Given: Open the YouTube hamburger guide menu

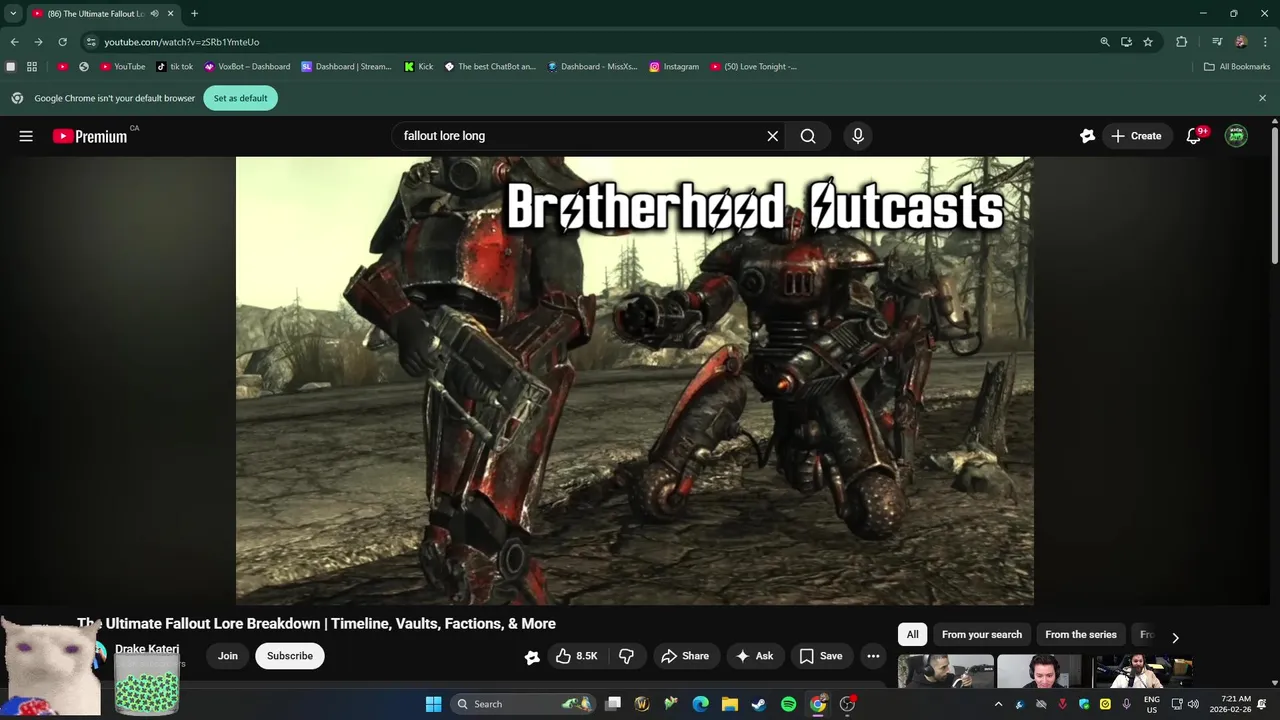Looking at the screenshot, I should pyautogui.click(x=26, y=136).
